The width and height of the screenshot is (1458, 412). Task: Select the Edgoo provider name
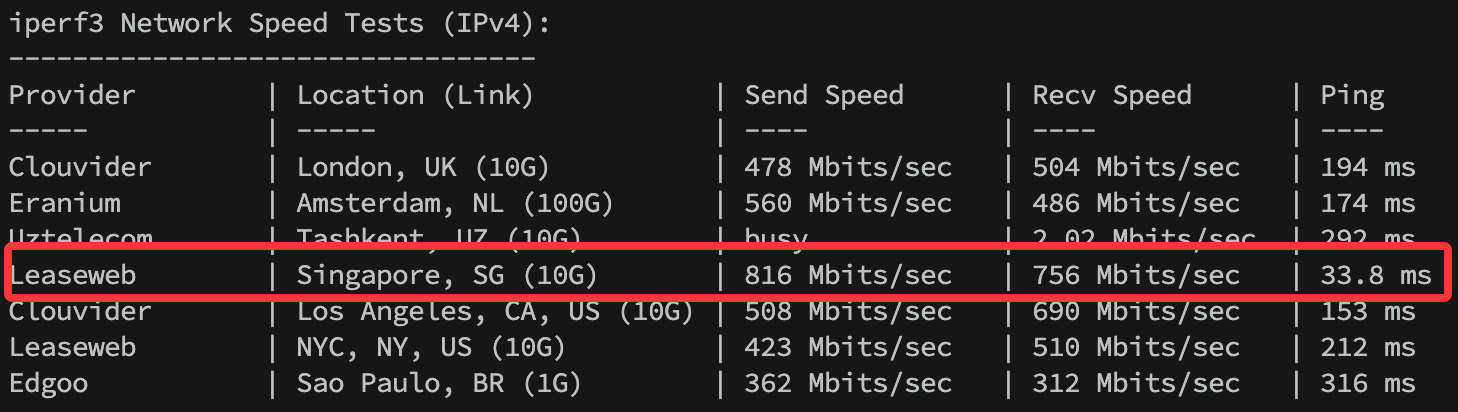(x=50, y=383)
